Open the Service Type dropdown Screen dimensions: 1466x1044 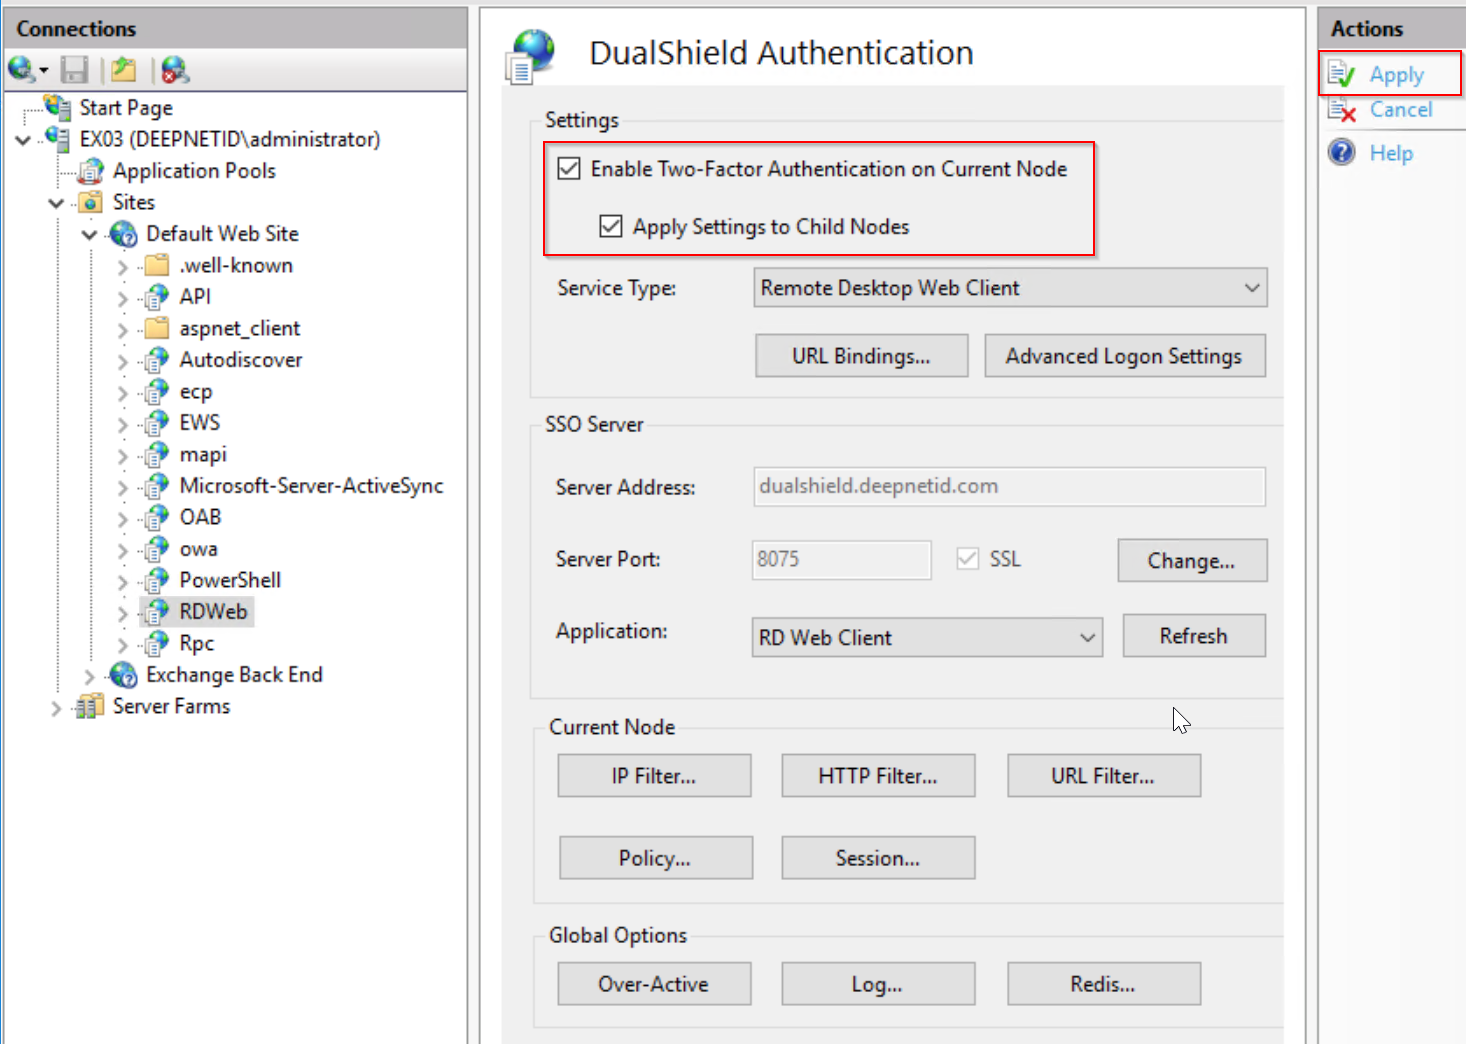[1010, 288]
